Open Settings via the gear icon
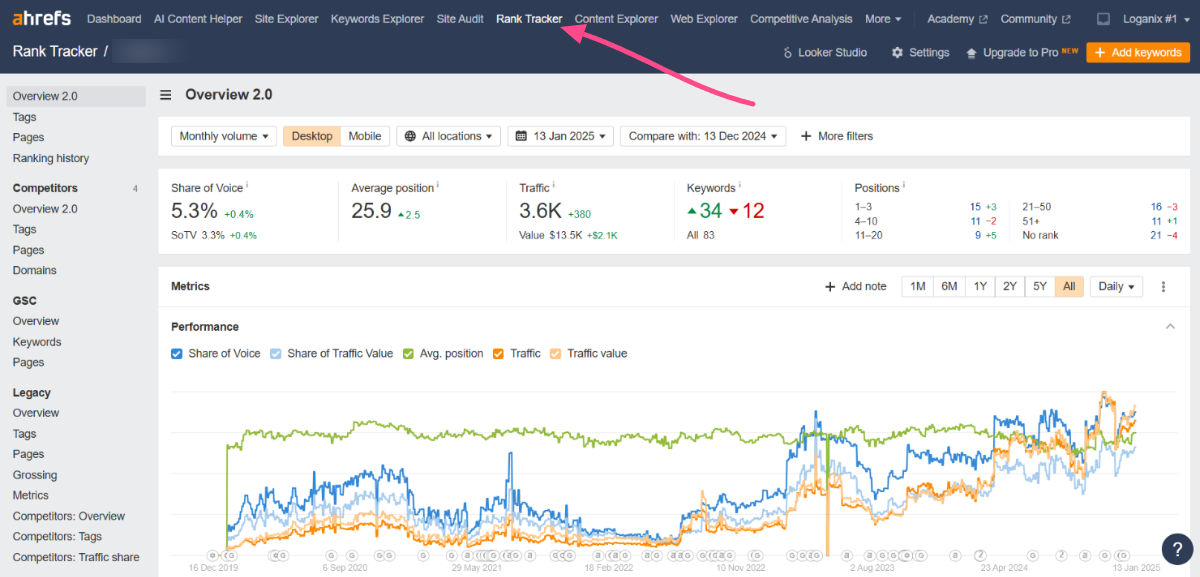 pyautogui.click(x=897, y=52)
